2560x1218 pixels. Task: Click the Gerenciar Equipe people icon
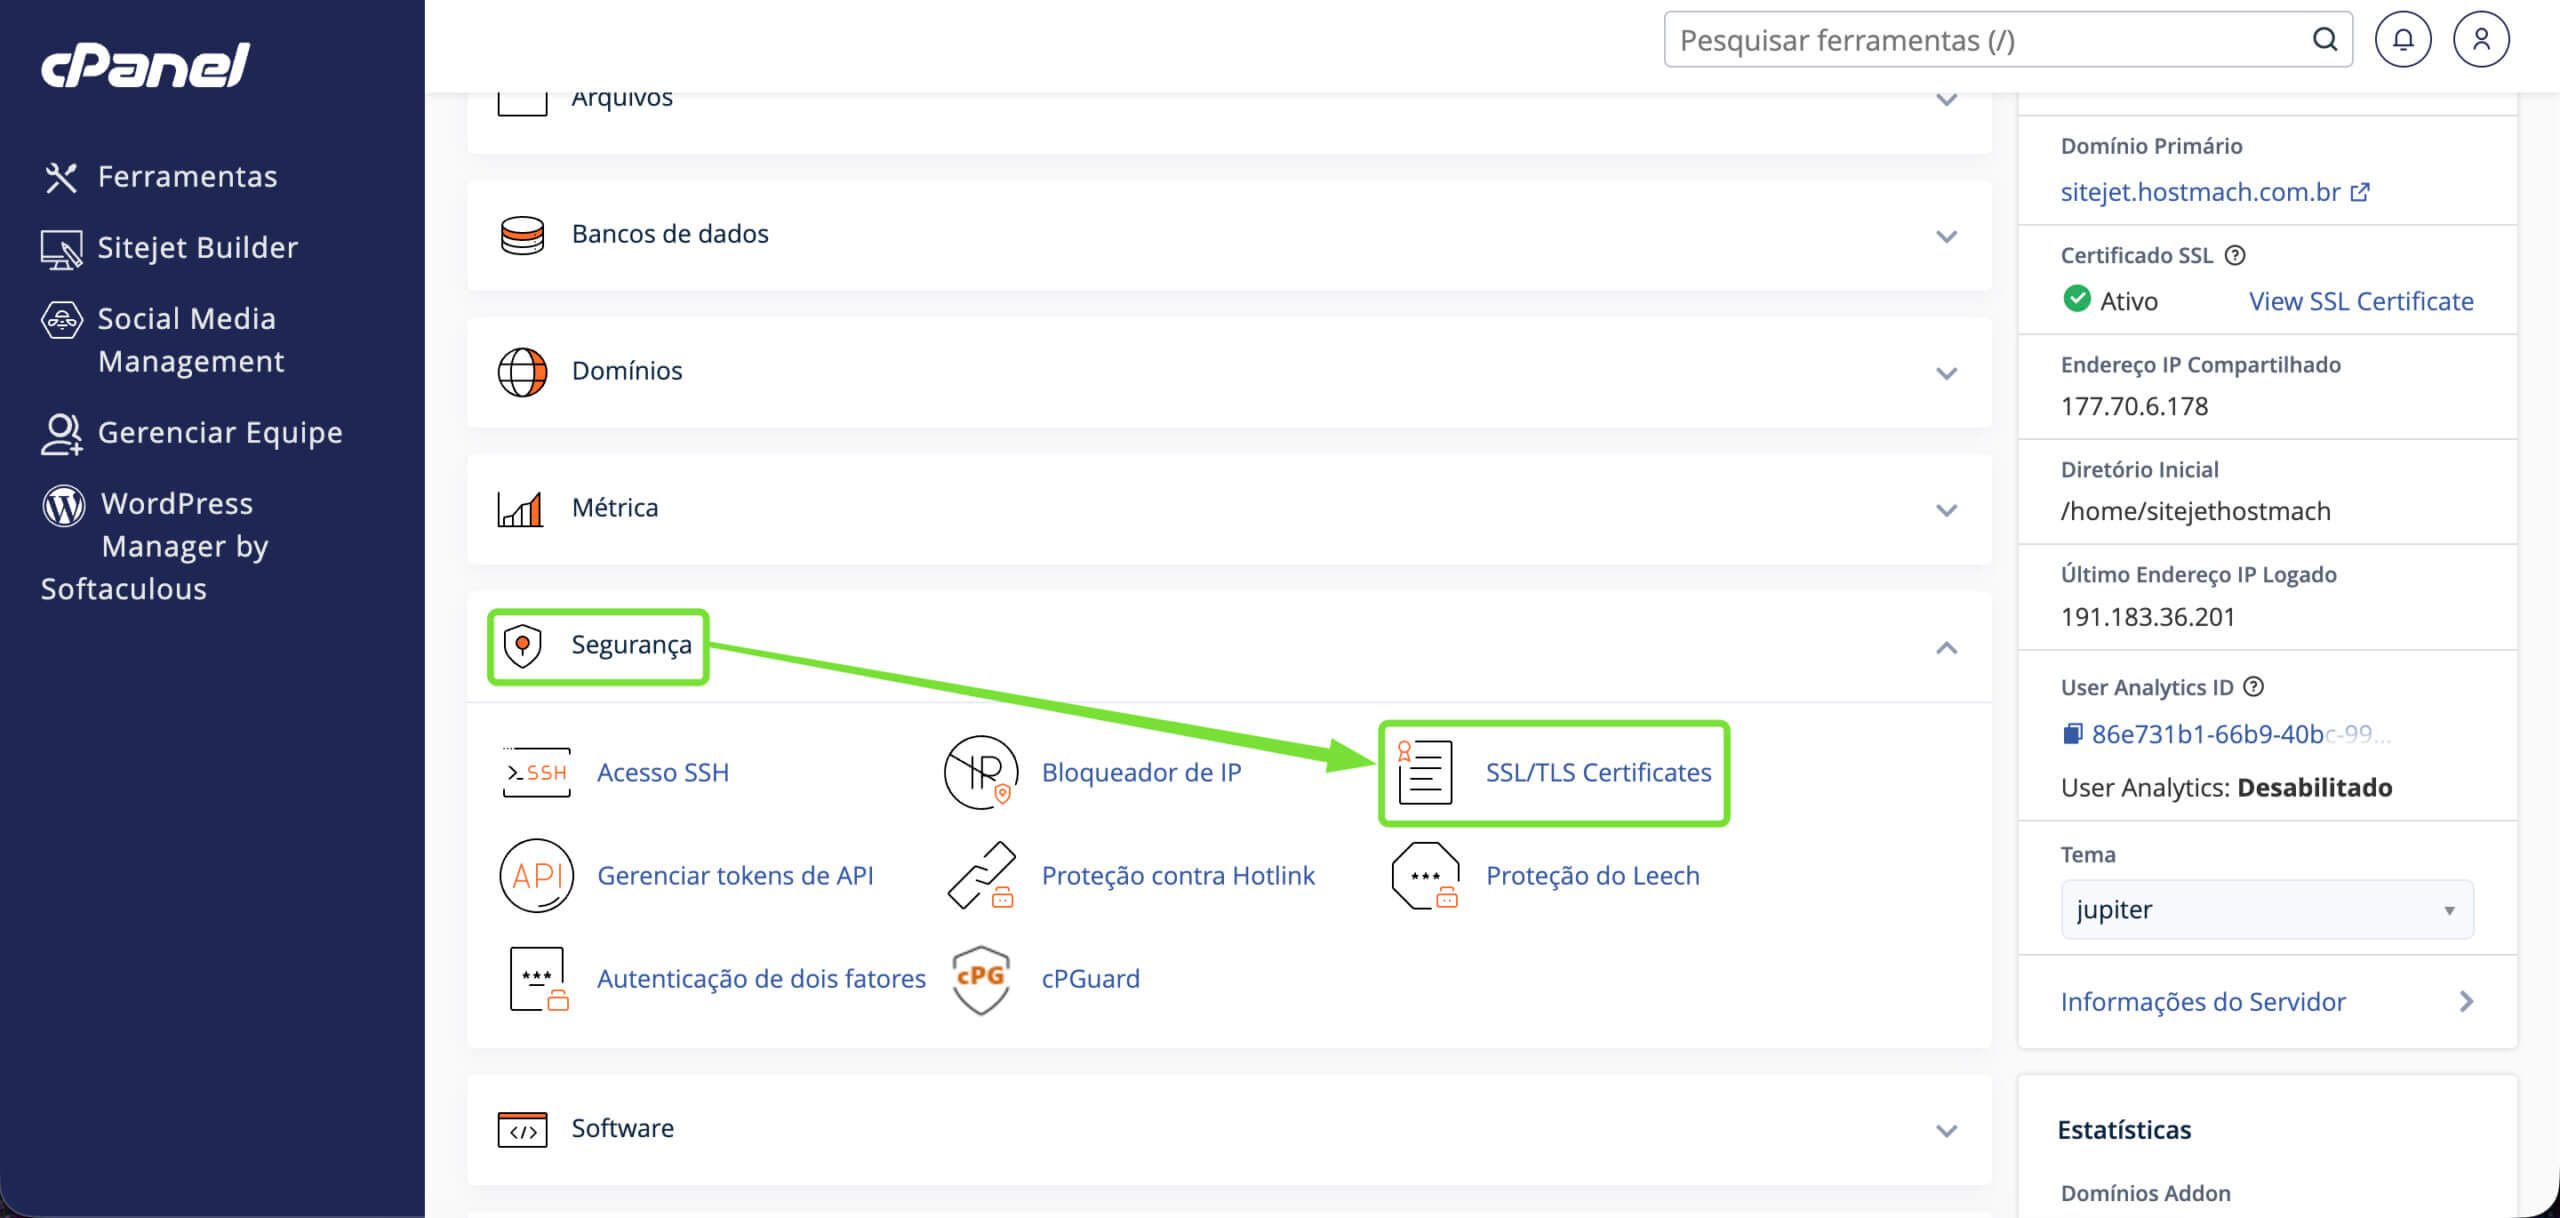pos(61,434)
